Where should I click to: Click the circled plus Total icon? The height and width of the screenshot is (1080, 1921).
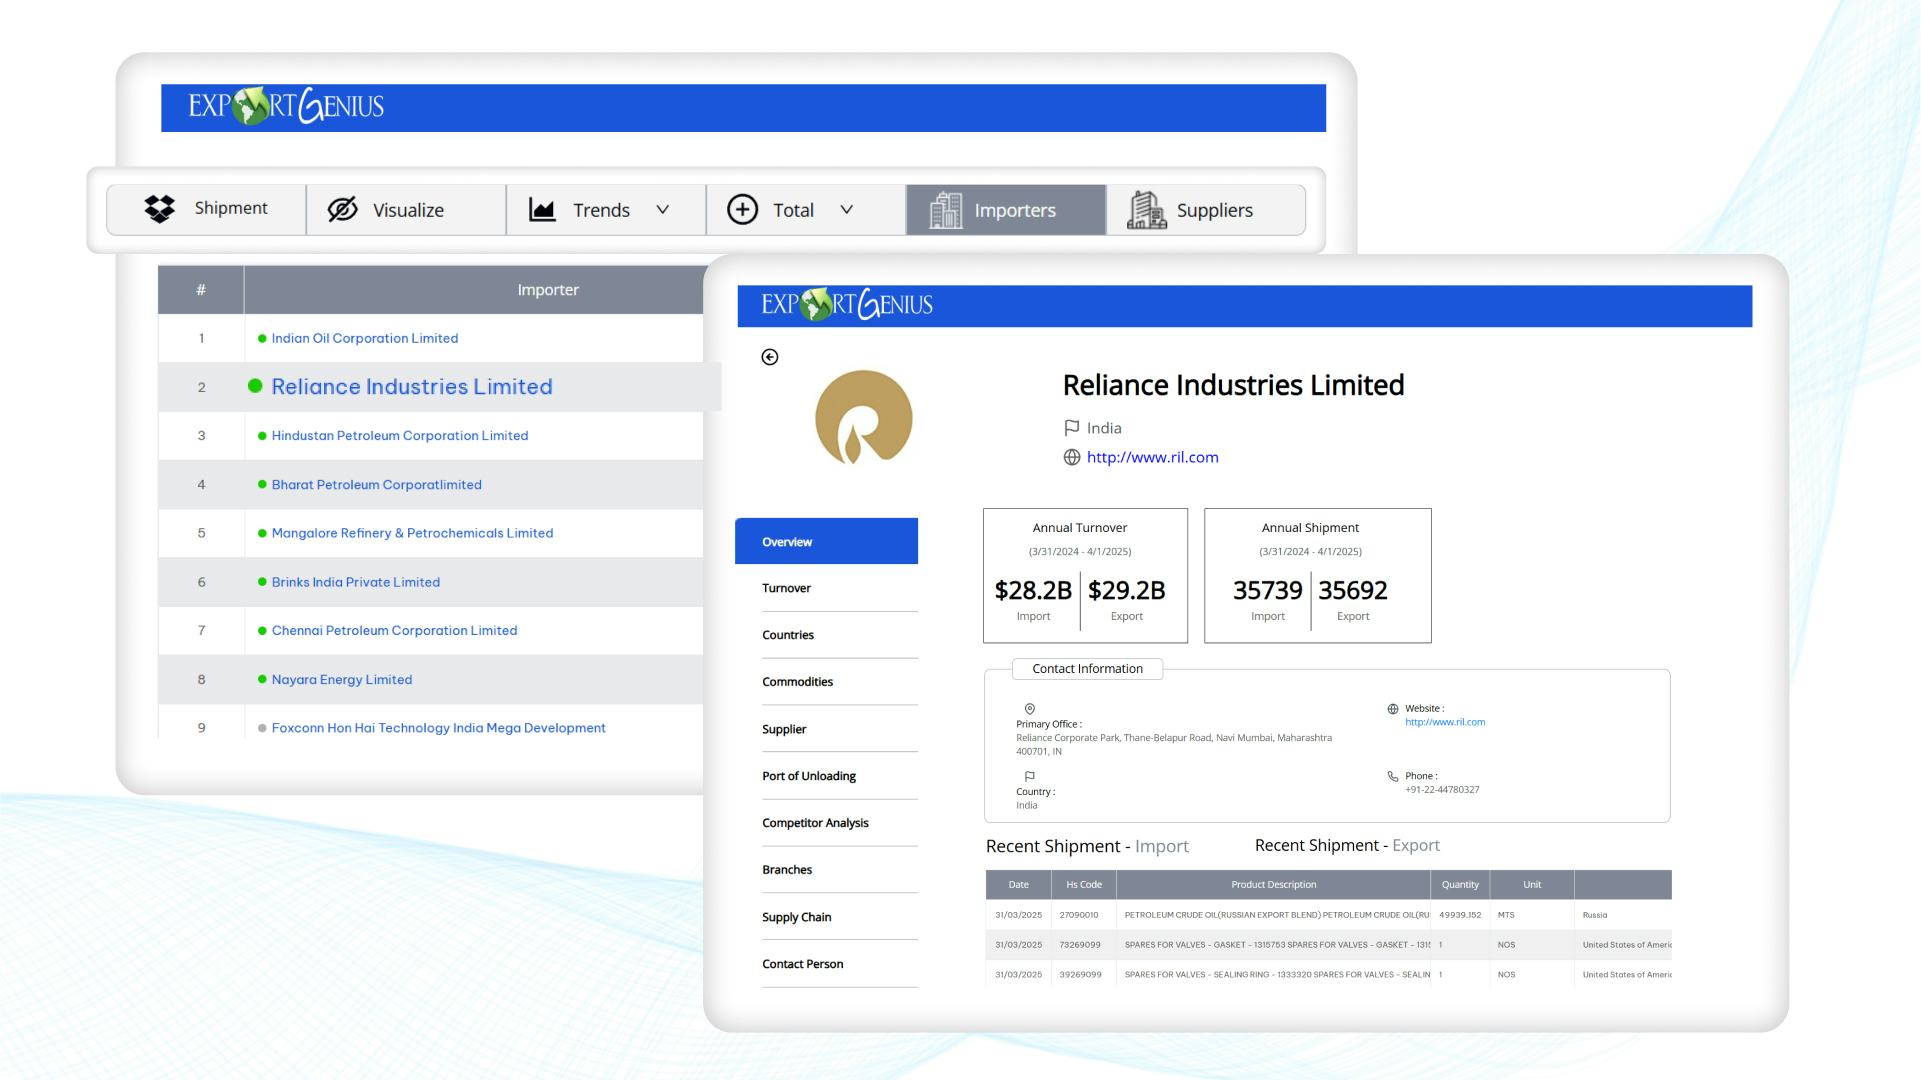point(741,210)
